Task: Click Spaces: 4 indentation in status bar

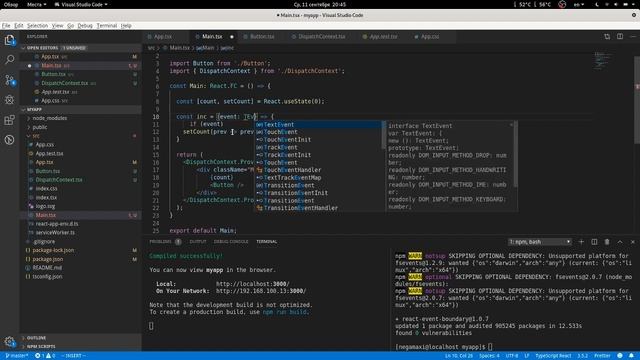Action: point(489,356)
